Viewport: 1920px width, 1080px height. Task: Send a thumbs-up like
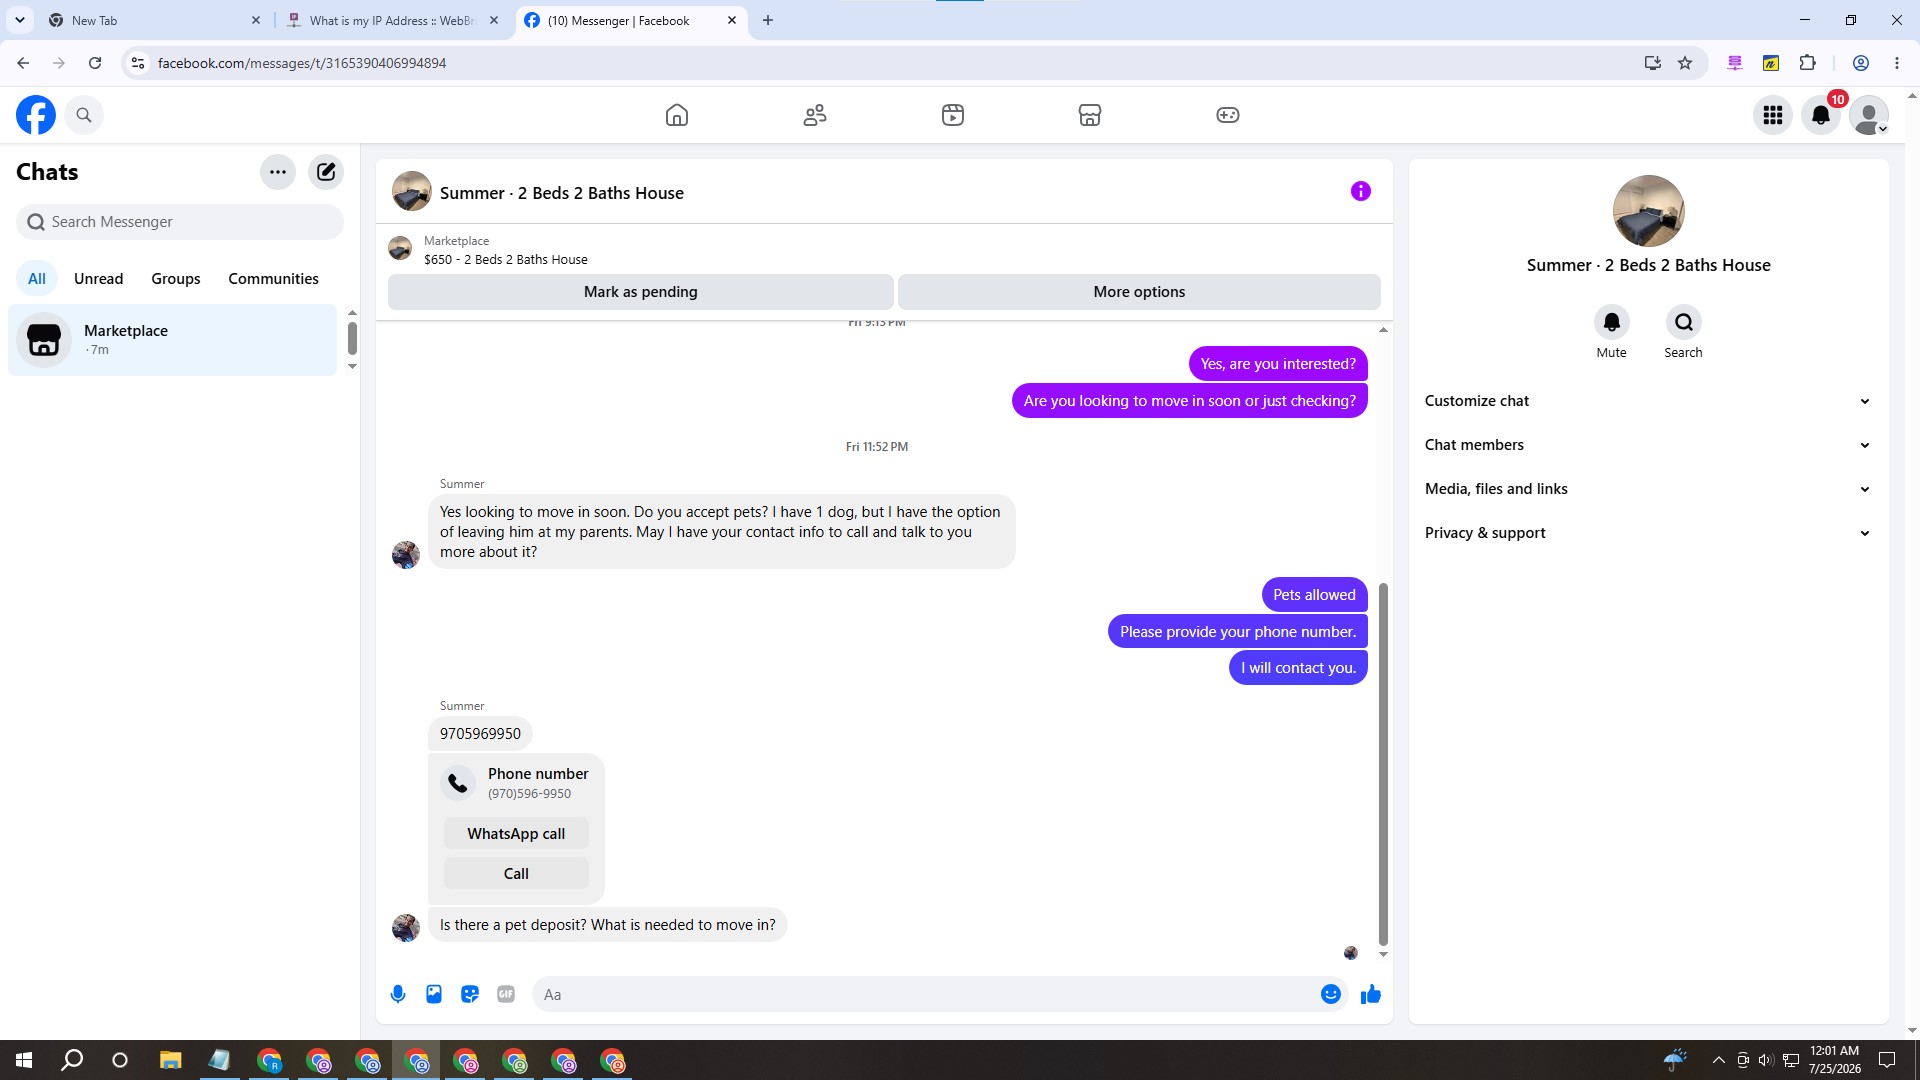coord(1371,994)
